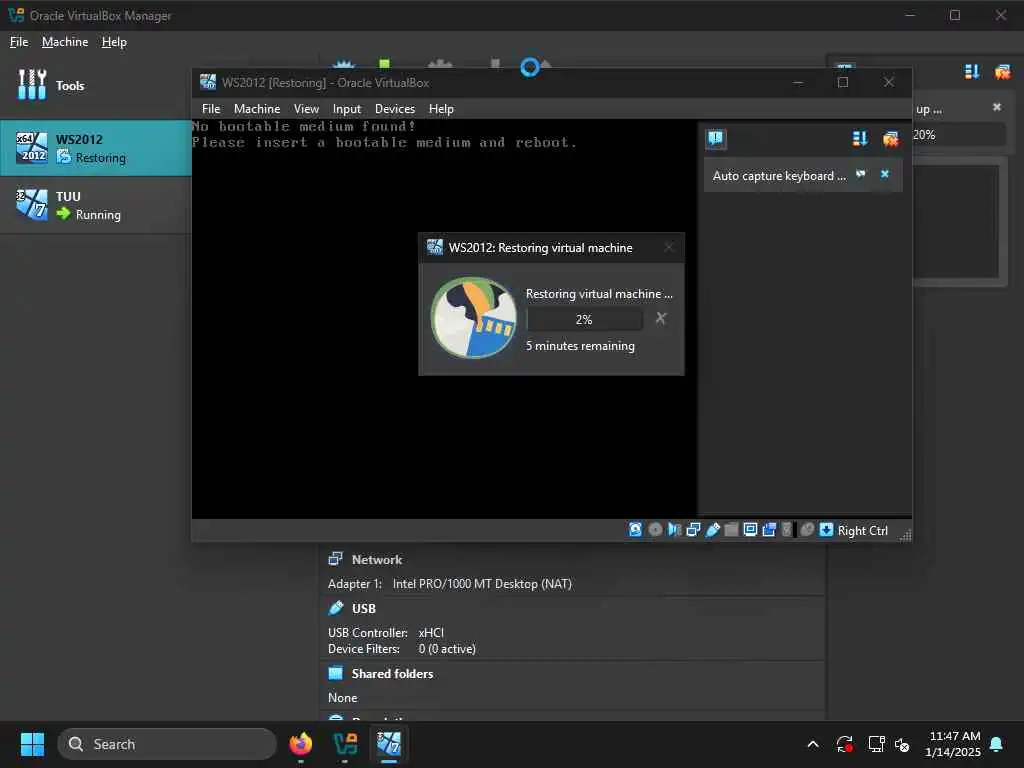This screenshot has width=1024, height=768.
Task: Click the '5 minutes remaining' text
Action: pos(580,346)
